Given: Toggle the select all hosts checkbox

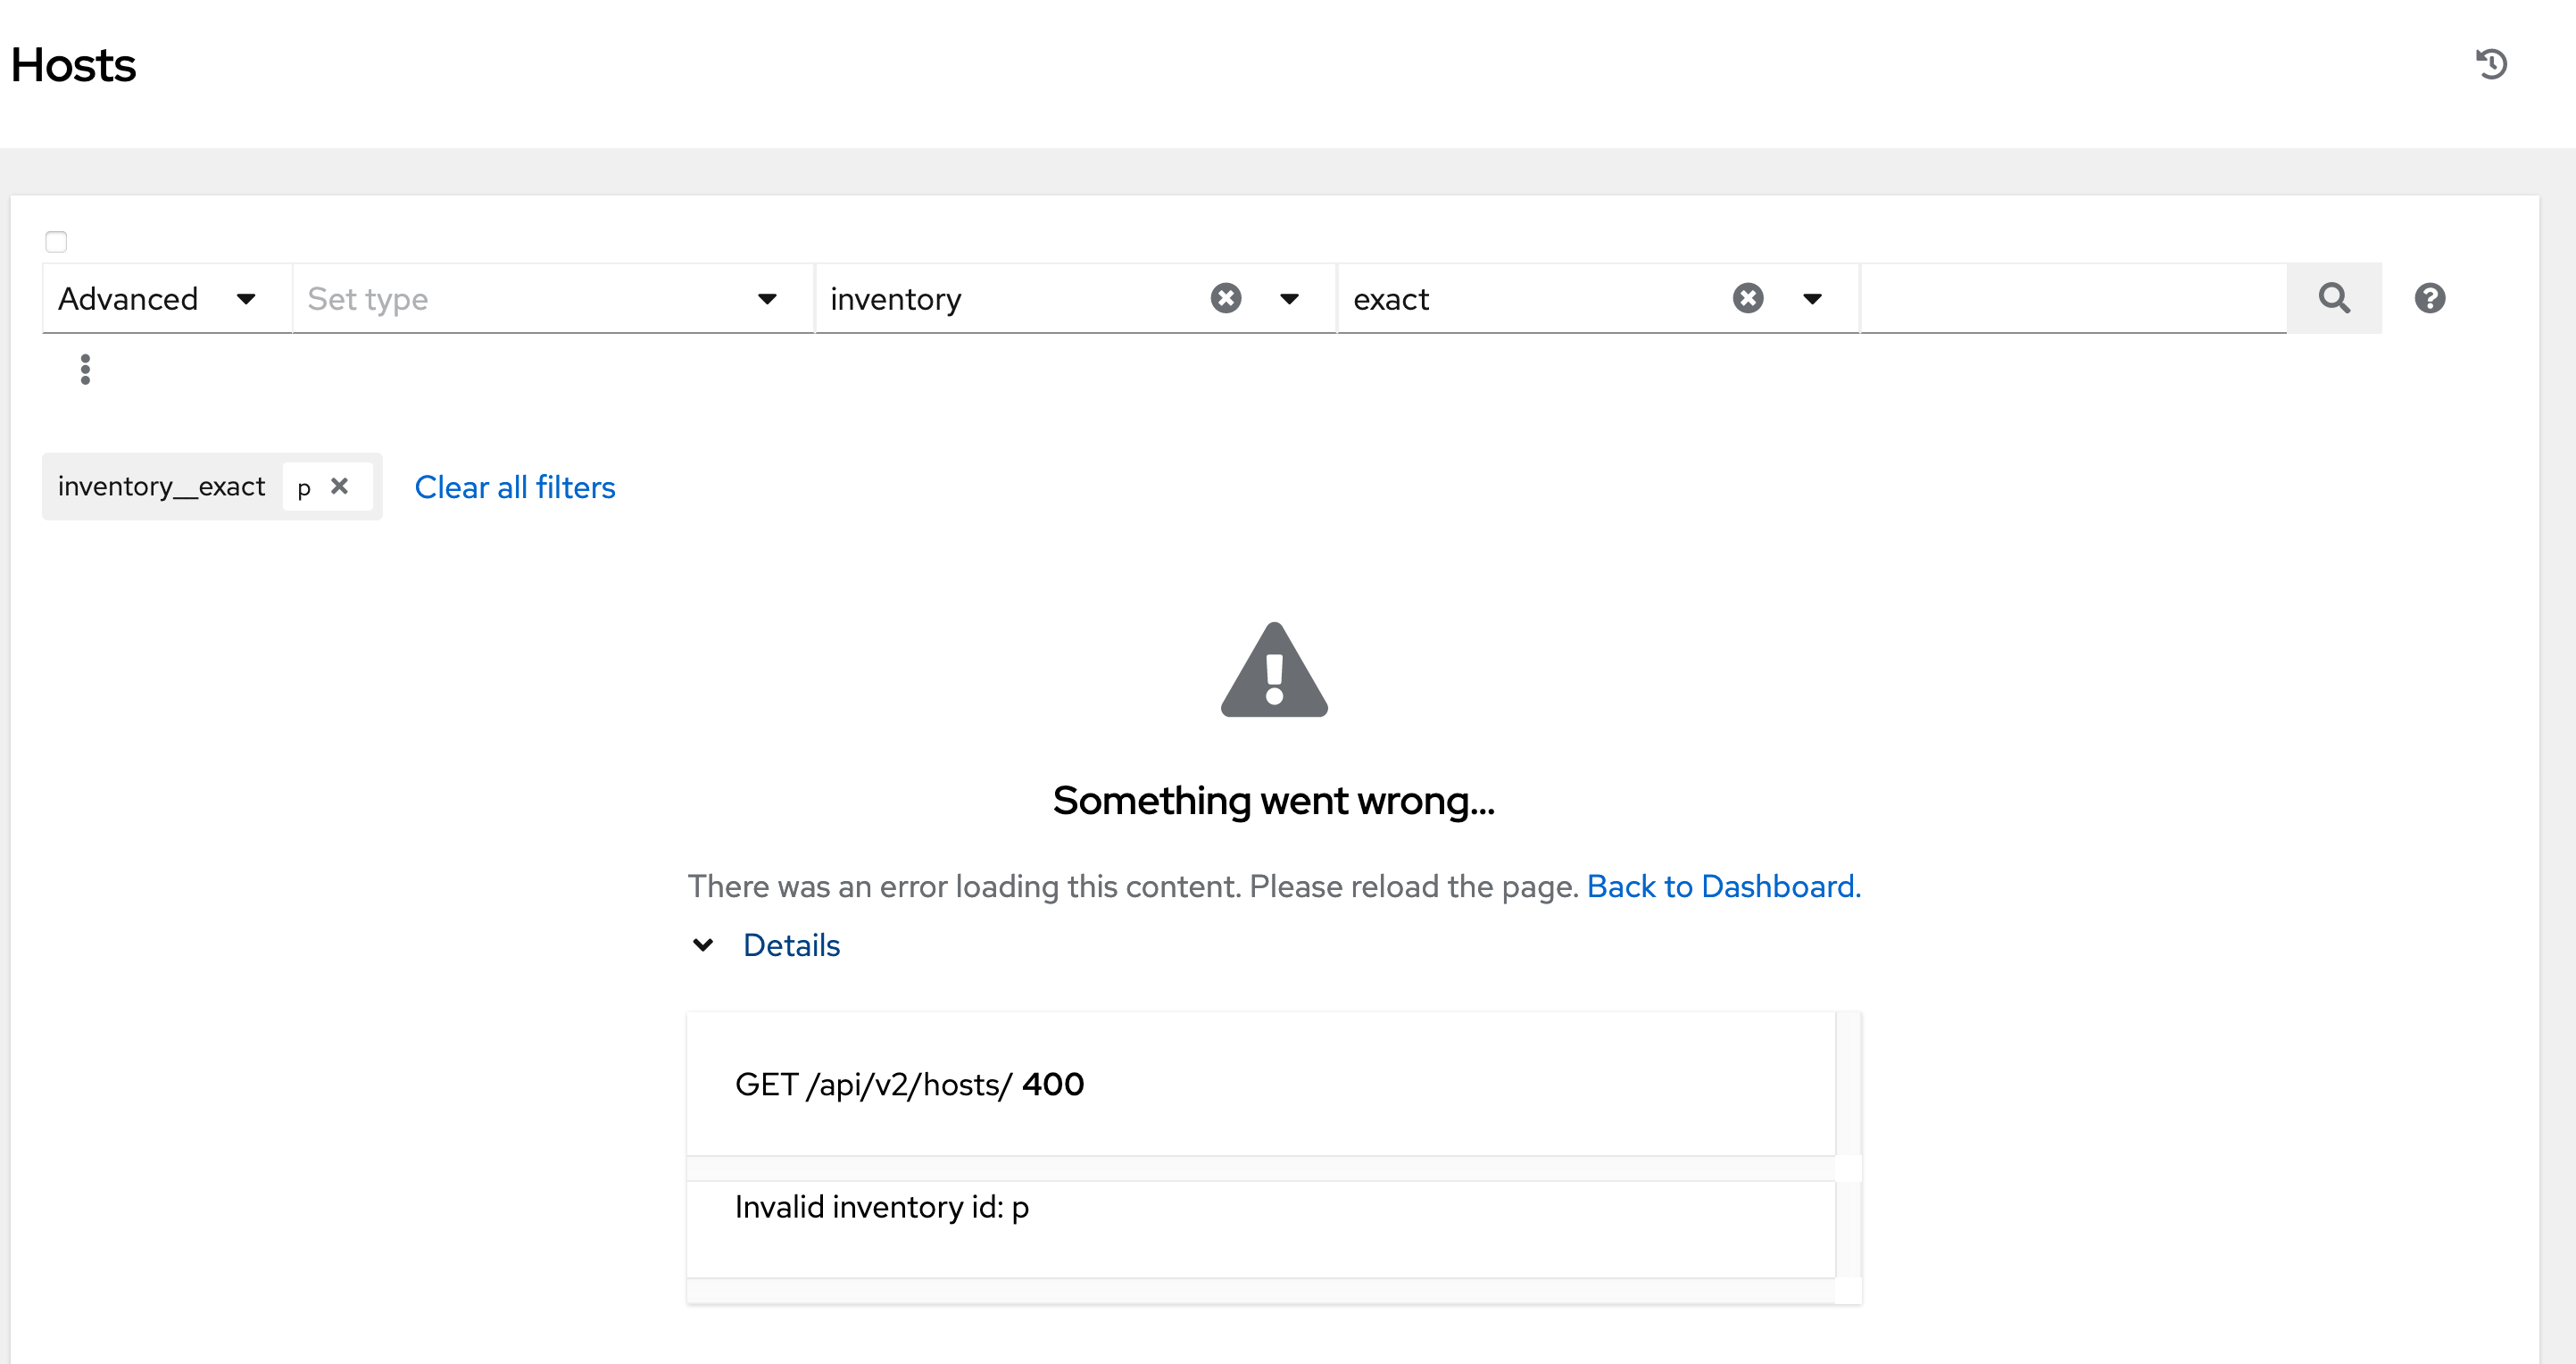Looking at the screenshot, I should [56, 242].
